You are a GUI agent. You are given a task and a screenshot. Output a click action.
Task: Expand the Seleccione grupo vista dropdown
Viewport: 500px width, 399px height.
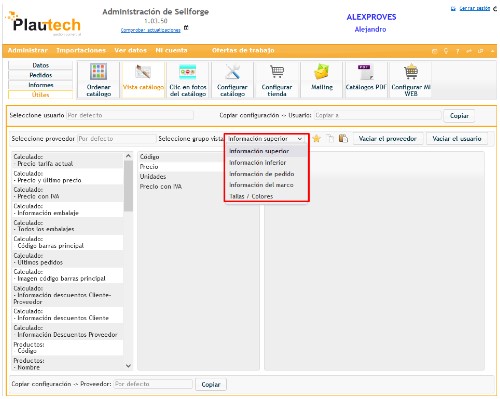coord(265,139)
